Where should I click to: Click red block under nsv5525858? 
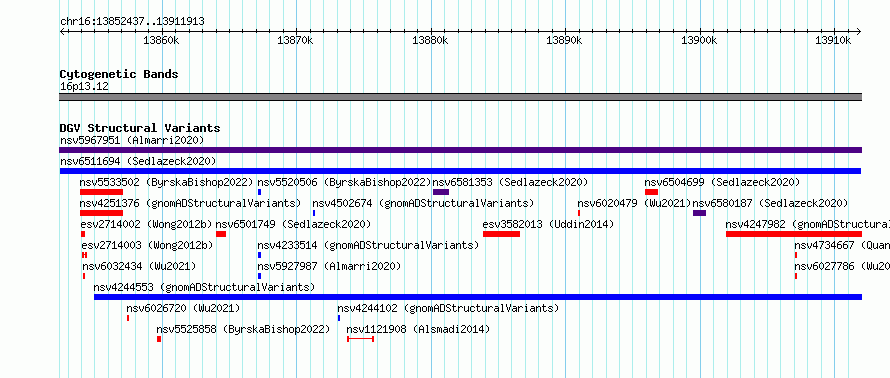point(159,339)
